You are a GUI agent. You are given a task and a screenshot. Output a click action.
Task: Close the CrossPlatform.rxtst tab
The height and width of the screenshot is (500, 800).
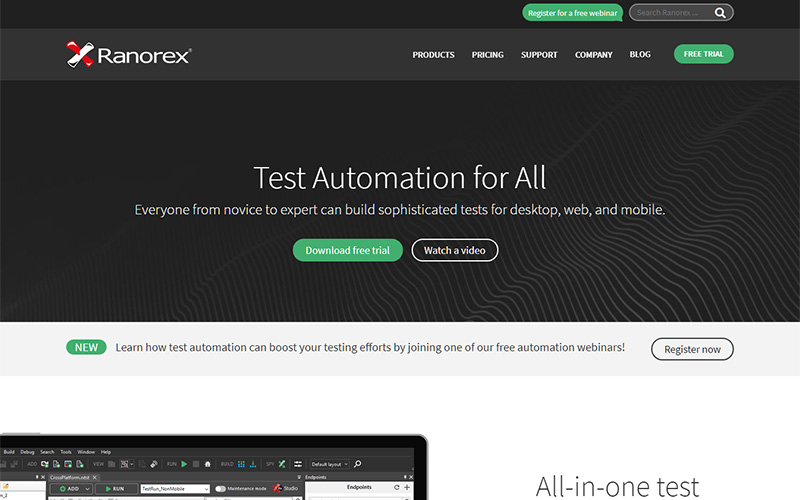(x=94, y=478)
